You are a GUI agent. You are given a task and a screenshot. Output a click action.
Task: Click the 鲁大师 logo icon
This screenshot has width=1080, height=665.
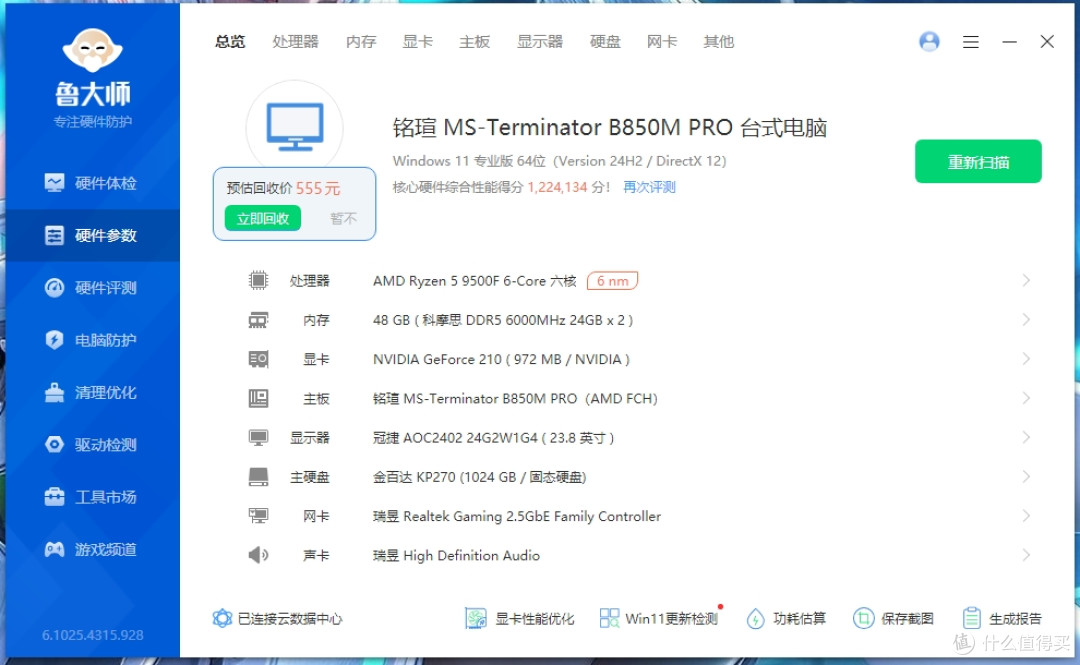pos(92,50)
